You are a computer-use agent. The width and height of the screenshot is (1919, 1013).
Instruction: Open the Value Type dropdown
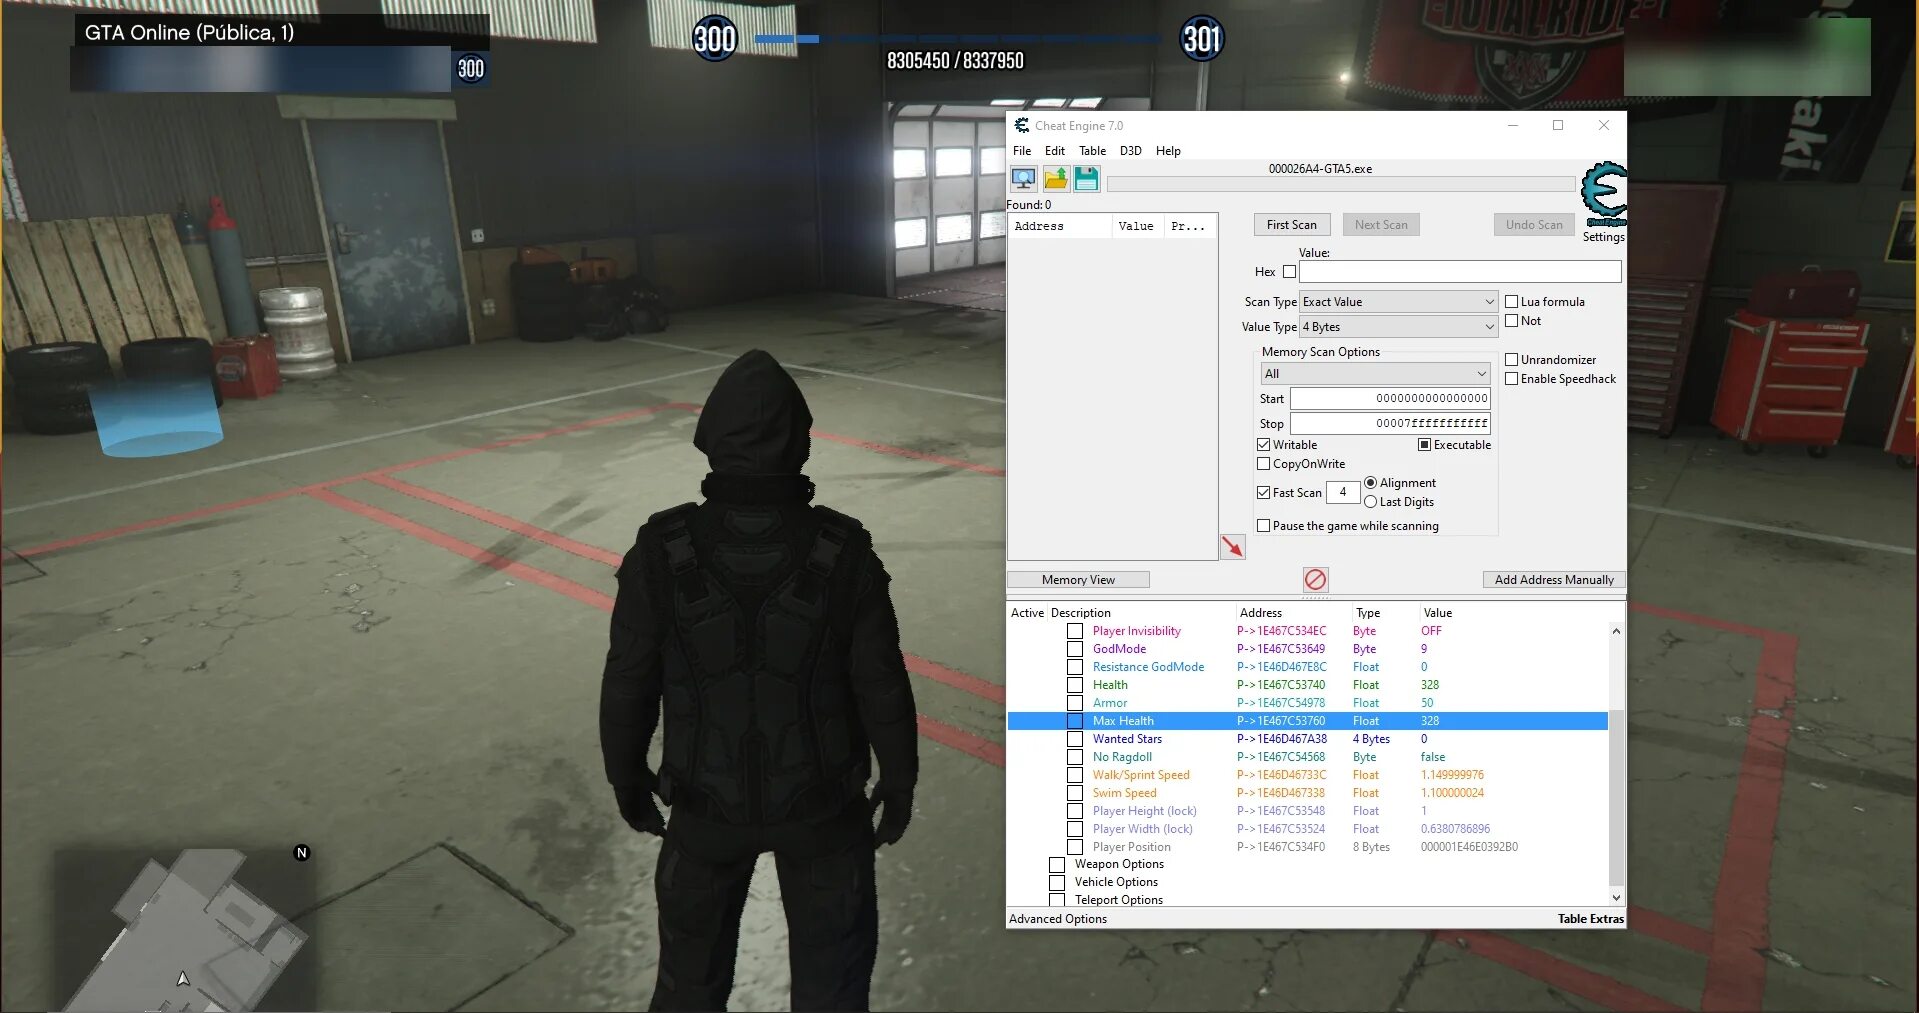1398,327
